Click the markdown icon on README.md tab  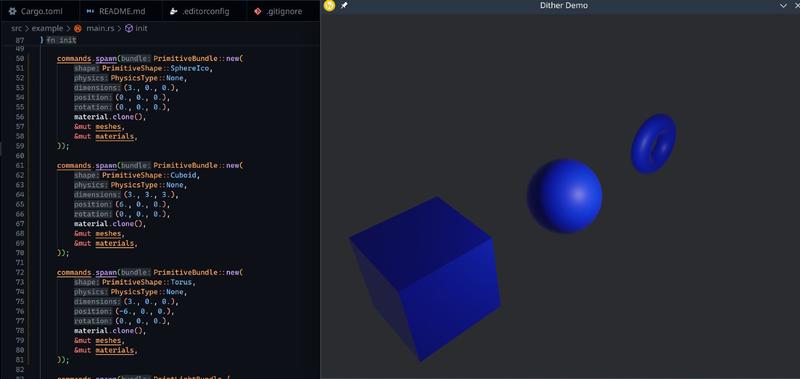click(90, 11)
